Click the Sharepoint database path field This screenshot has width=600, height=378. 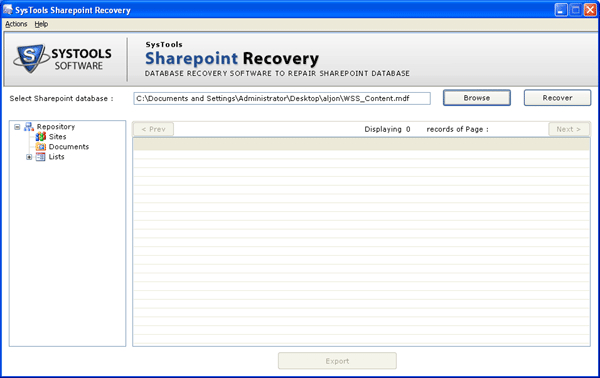[282, 98]
